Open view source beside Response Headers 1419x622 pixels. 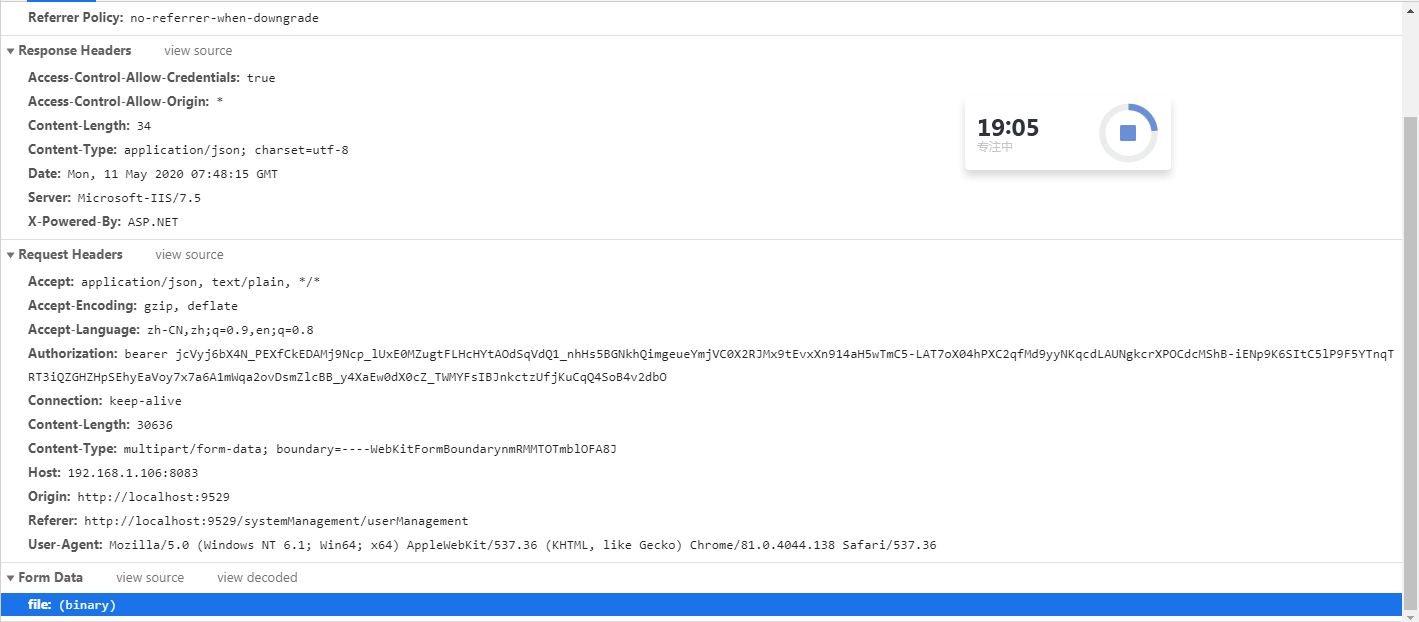pyautogui.click(x=198, y=51)
